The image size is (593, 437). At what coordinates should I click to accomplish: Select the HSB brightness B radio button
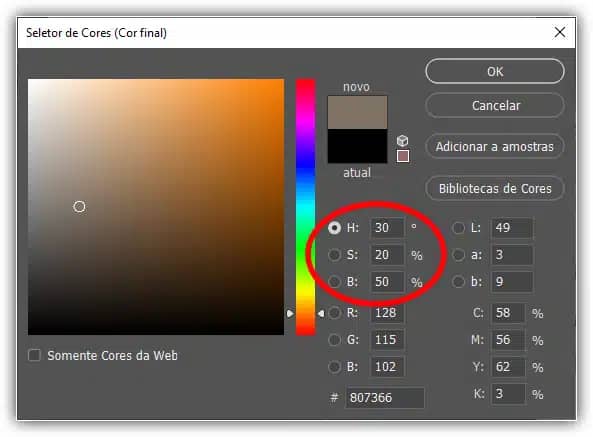334,282
